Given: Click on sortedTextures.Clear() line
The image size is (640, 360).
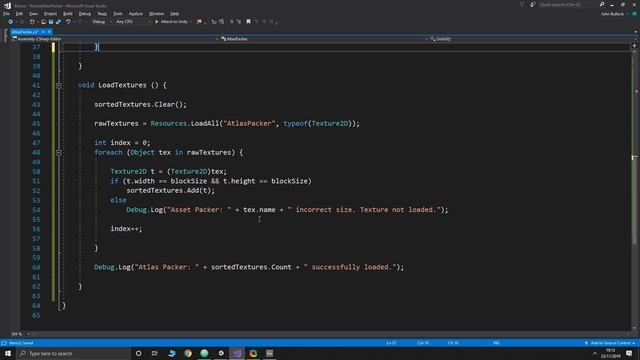Looking at the screenshot, I should click(x=140, y=104).
